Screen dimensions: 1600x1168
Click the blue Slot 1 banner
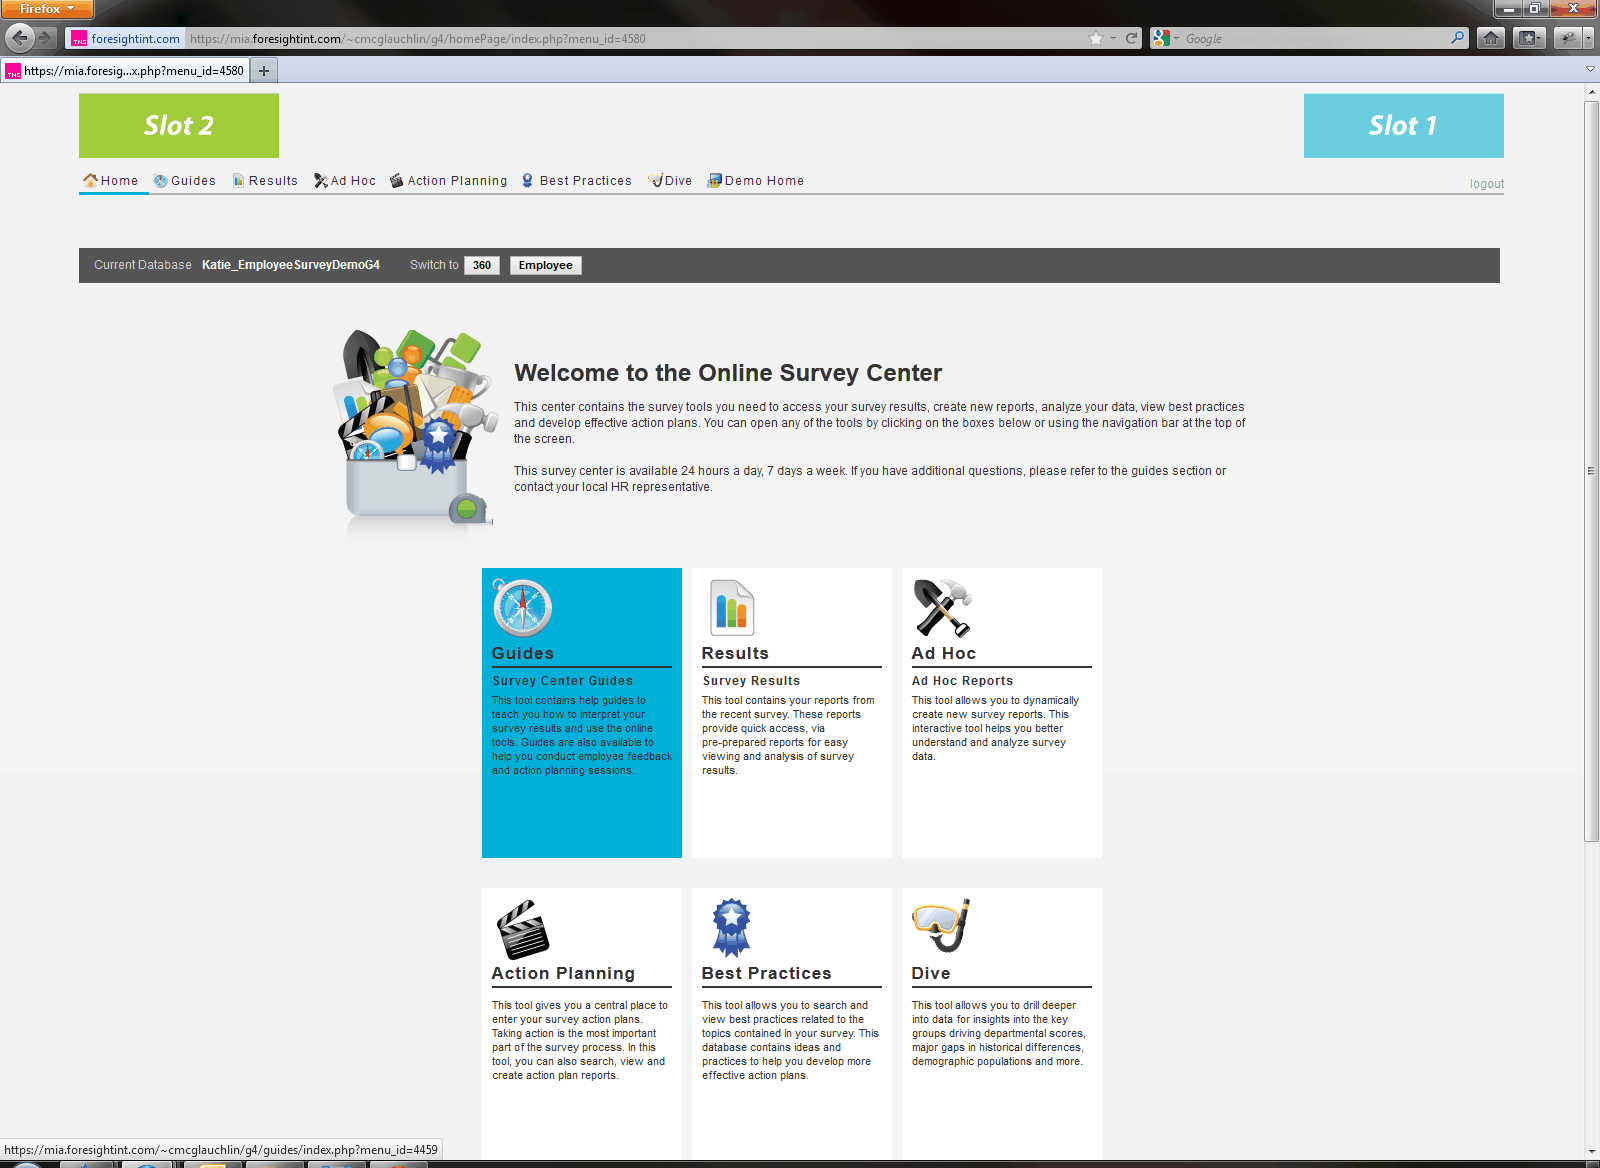click(1404, 126)
